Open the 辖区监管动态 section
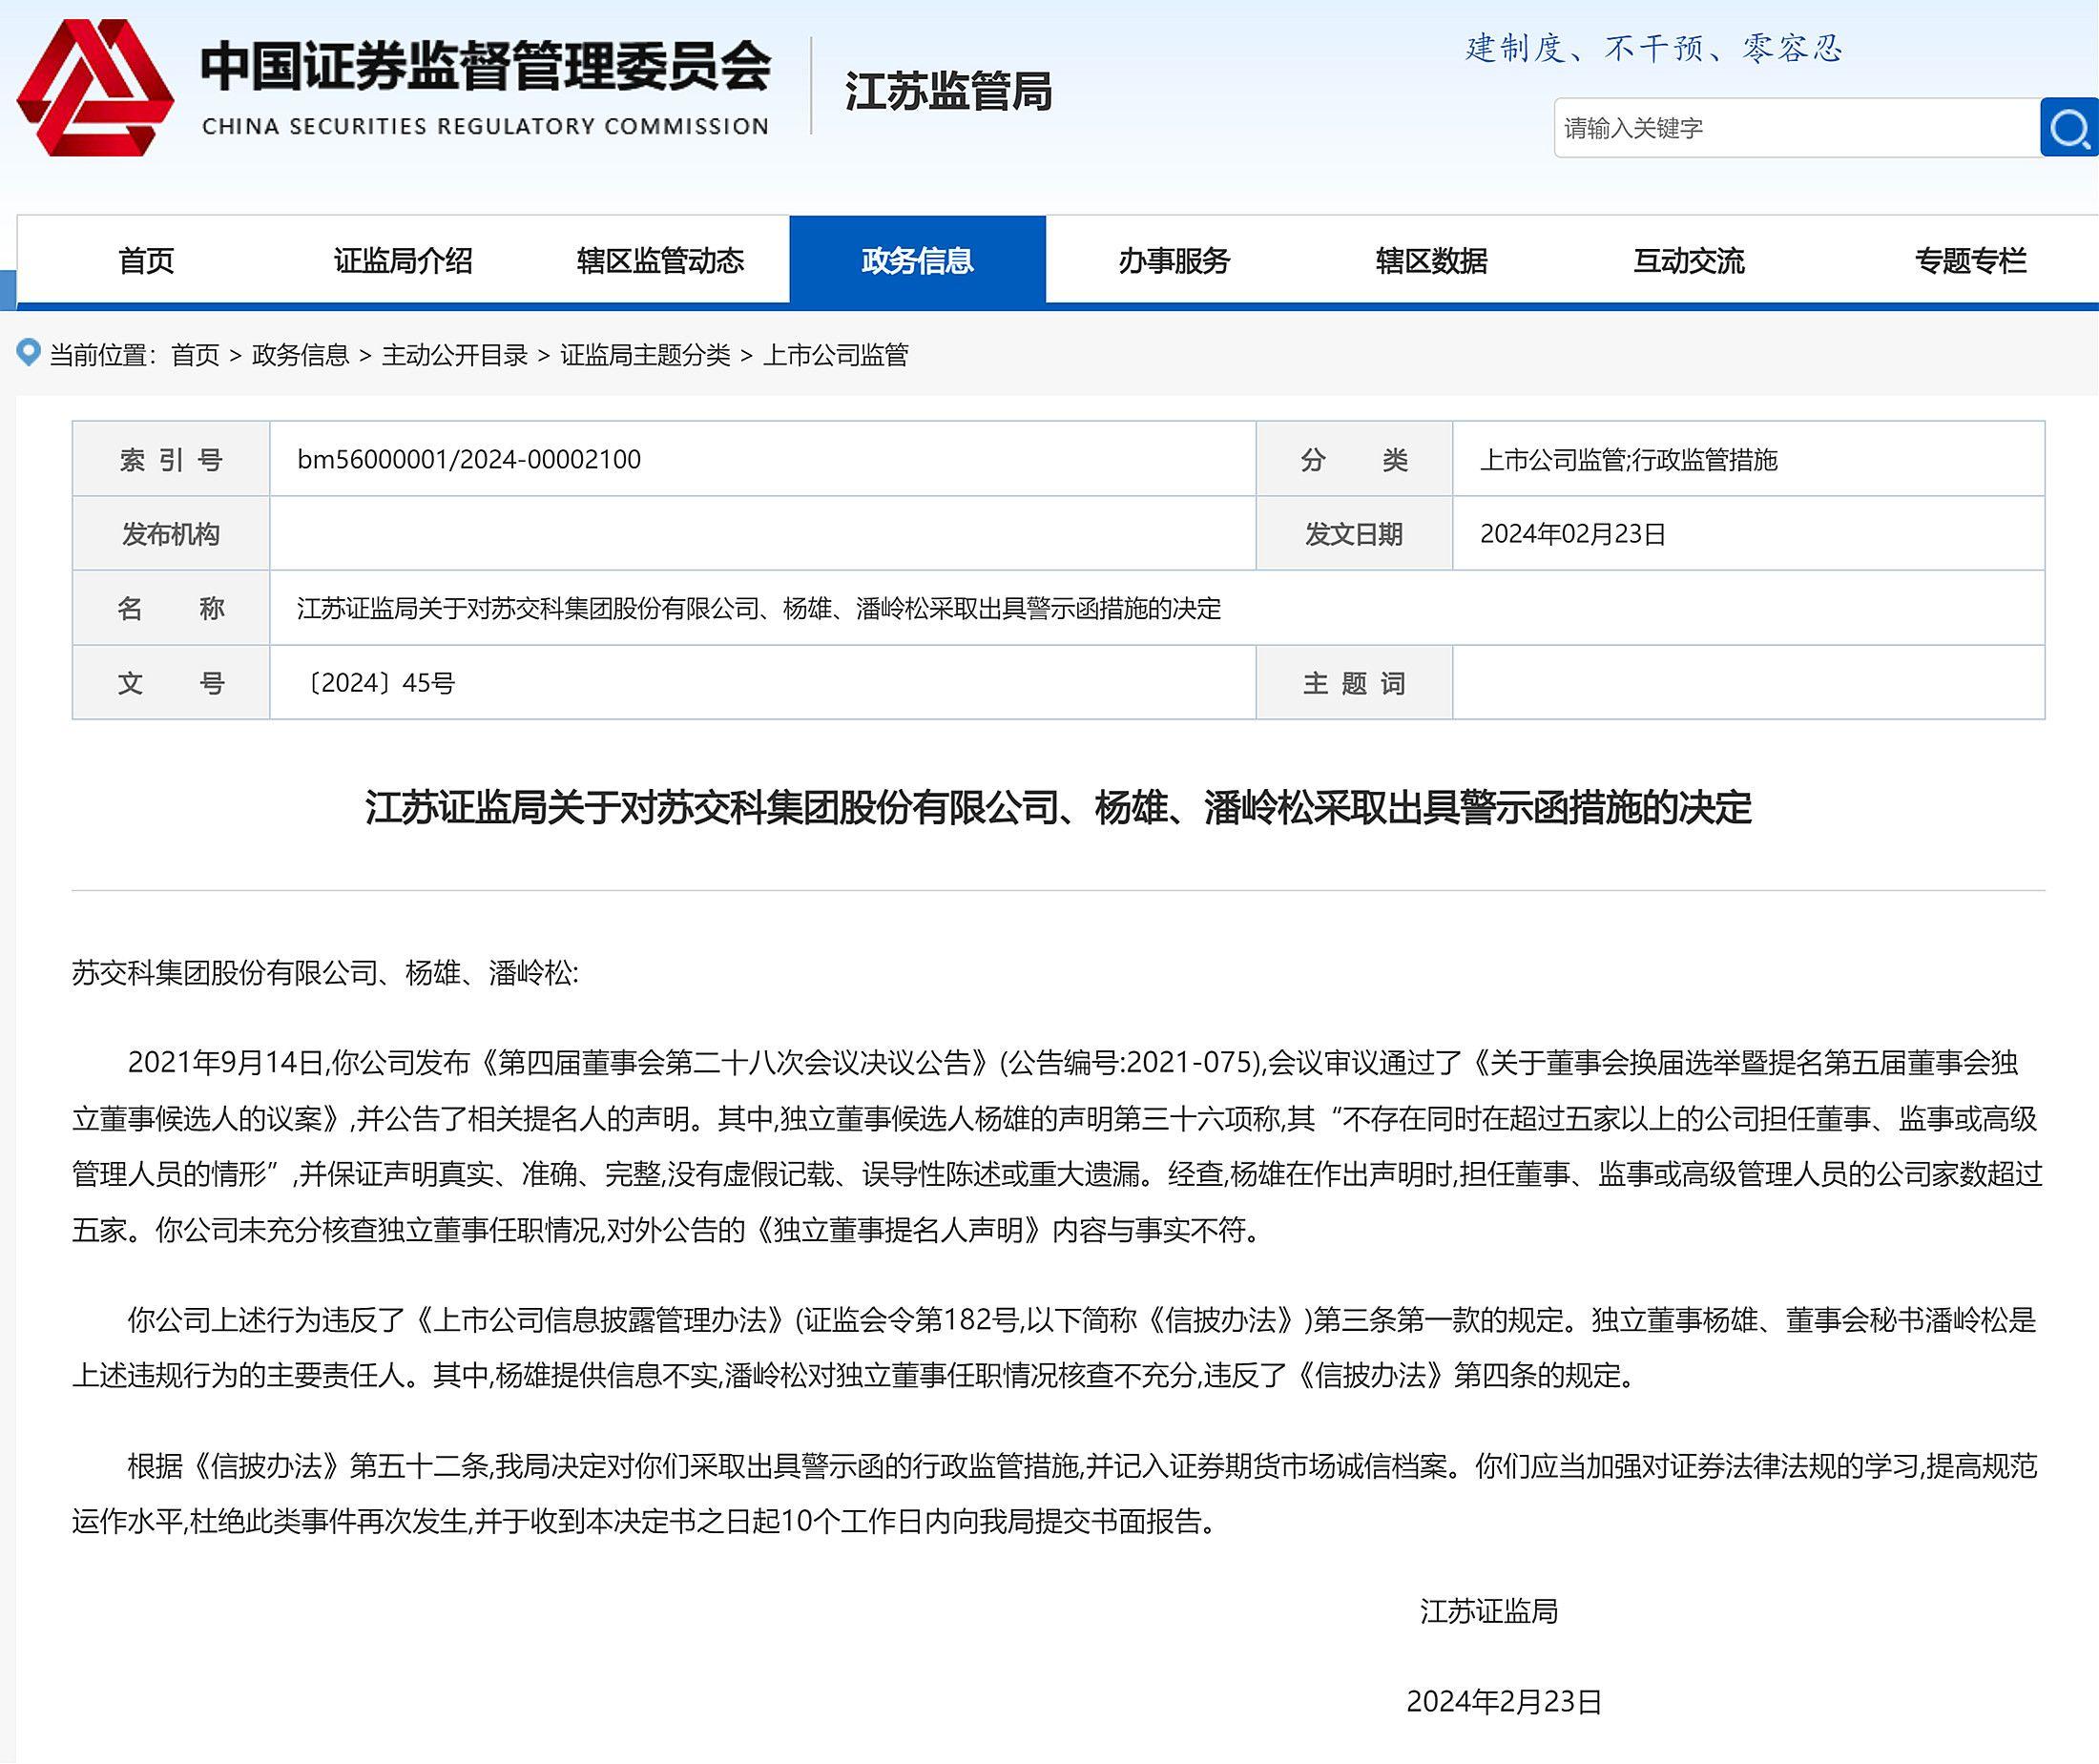 click(662, 260)
